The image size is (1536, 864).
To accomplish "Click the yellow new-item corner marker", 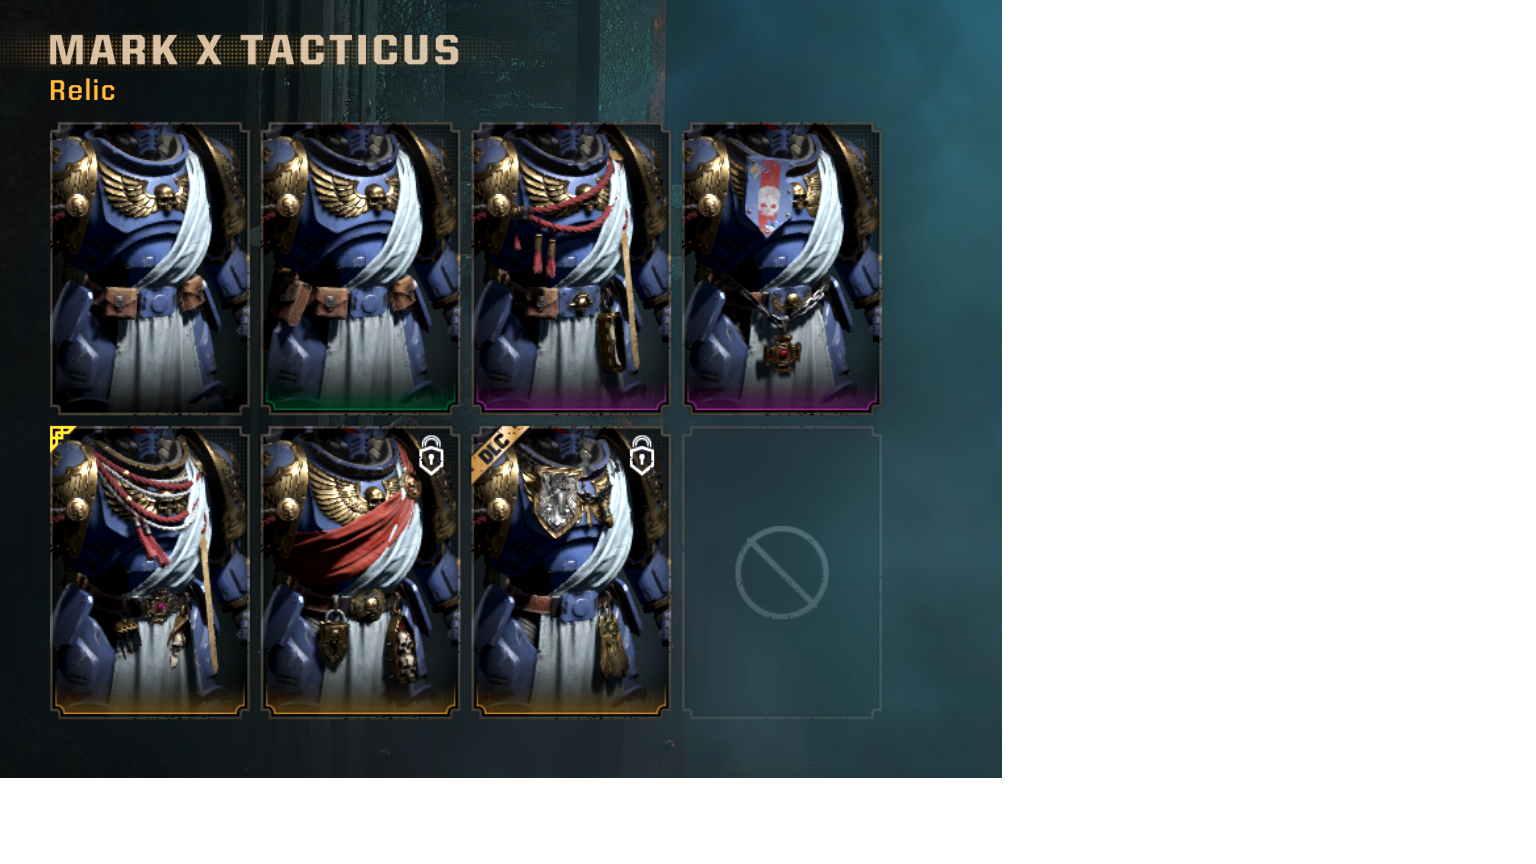I will point(62,438).
